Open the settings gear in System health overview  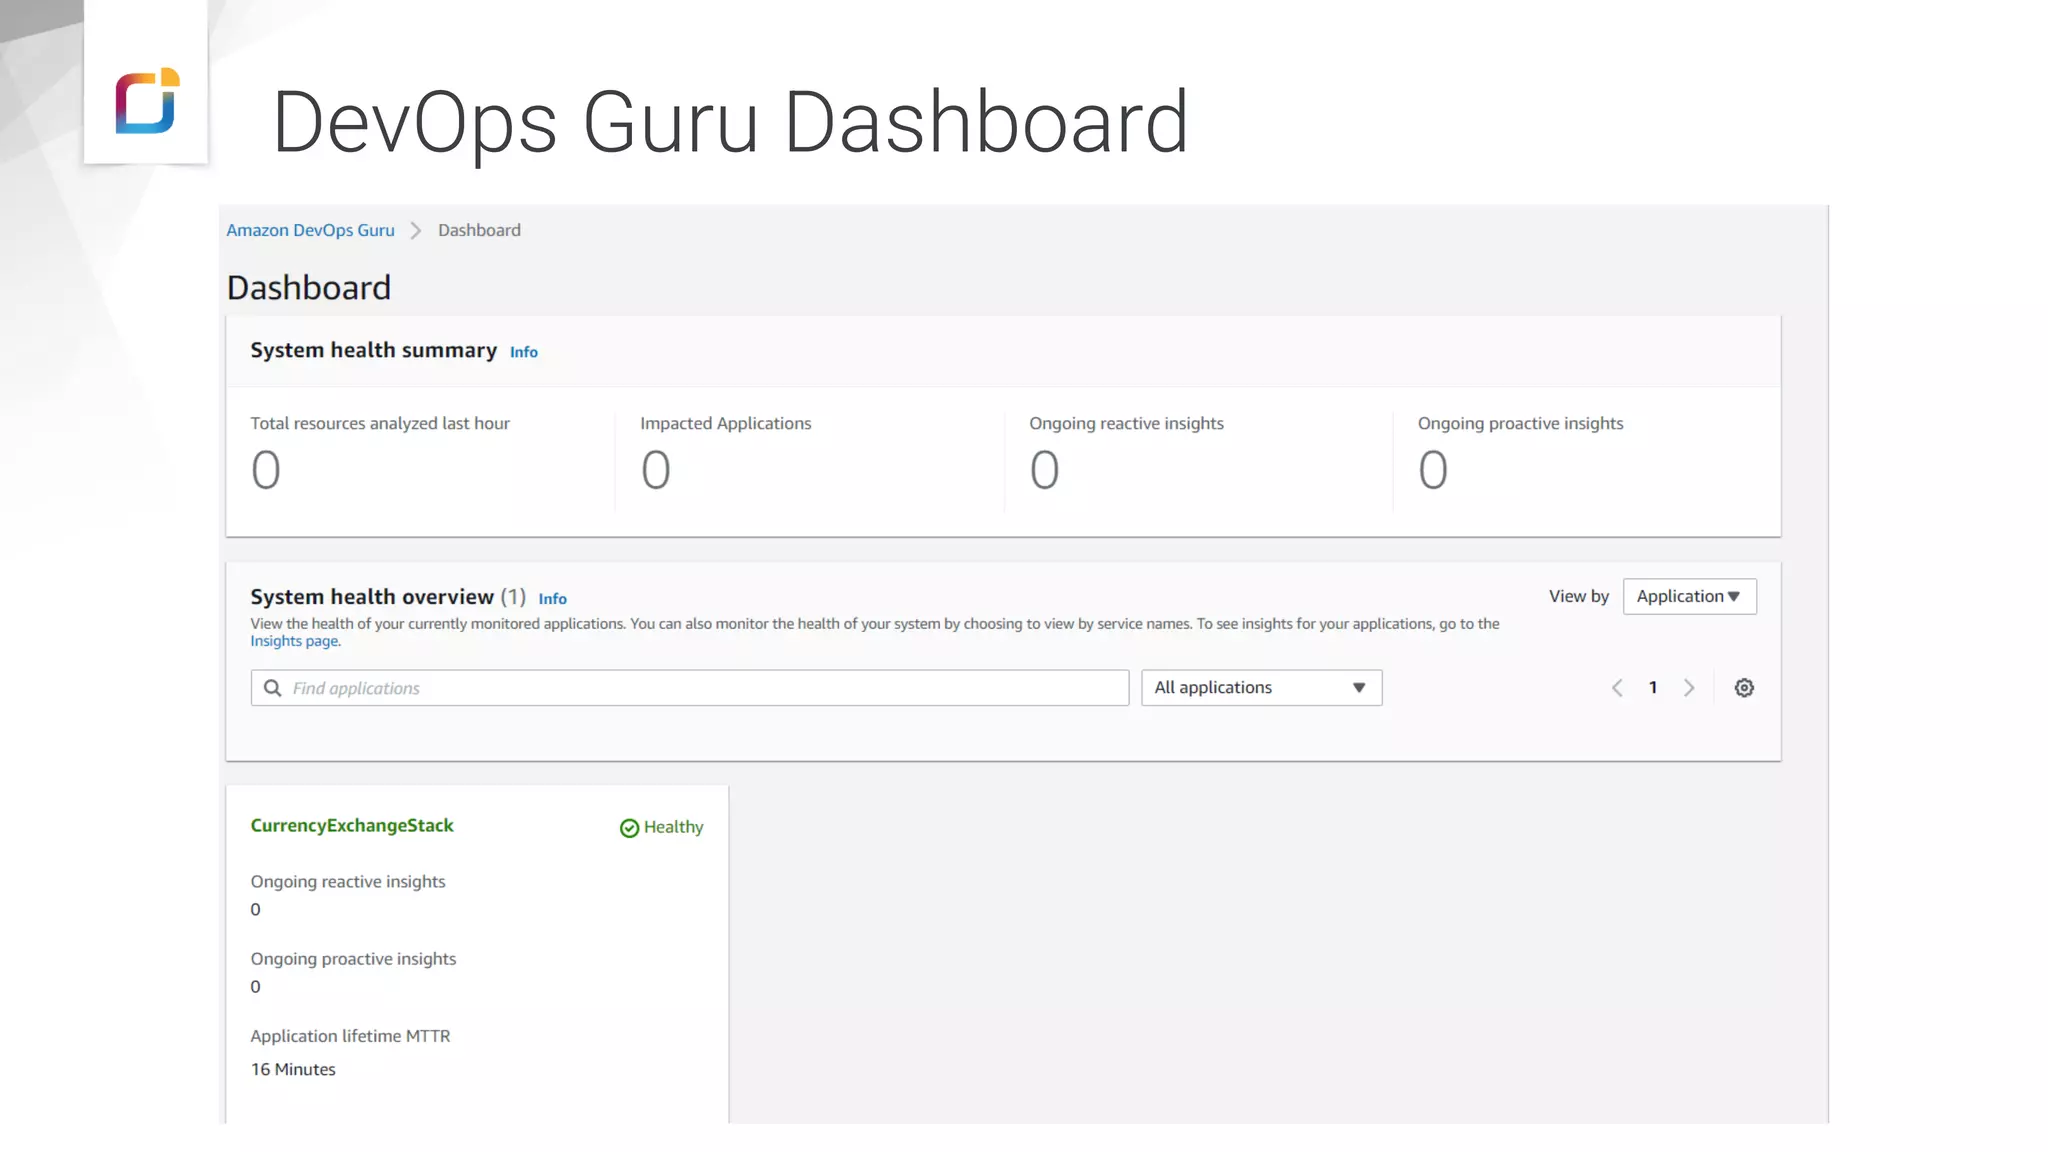1744,688
